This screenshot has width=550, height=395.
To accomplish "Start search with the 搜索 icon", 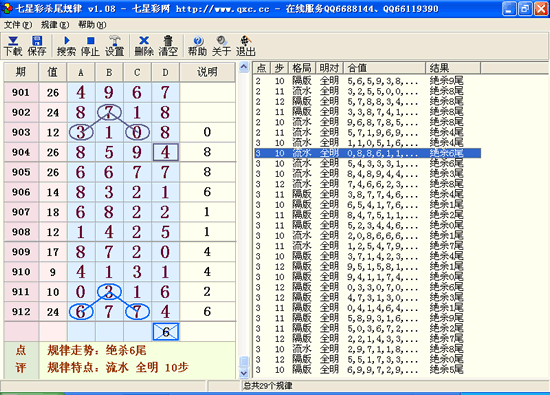I will click(66, 46).
